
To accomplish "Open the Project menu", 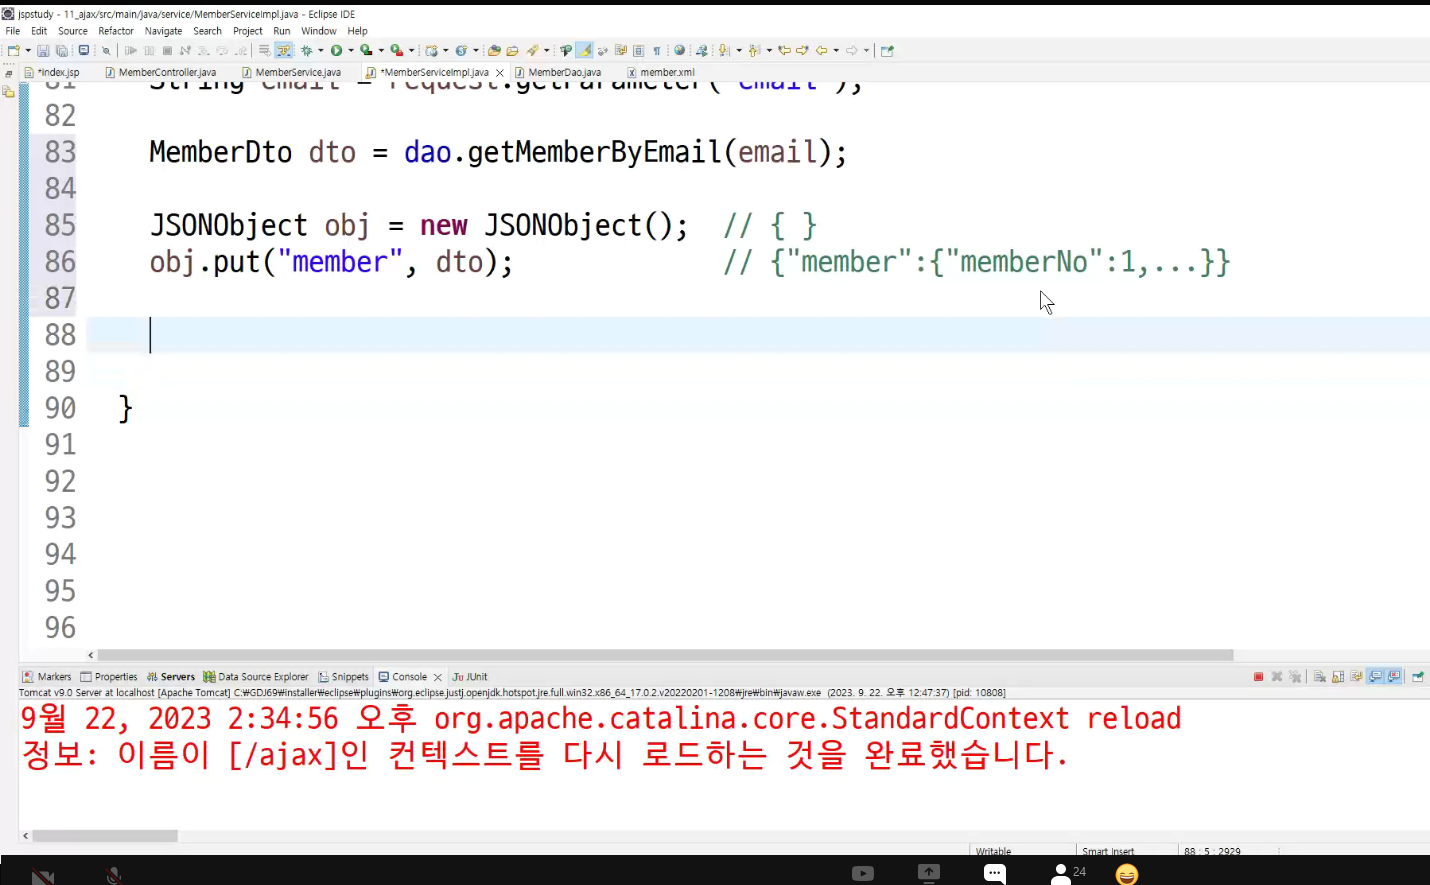I will (x=248, y=31).
